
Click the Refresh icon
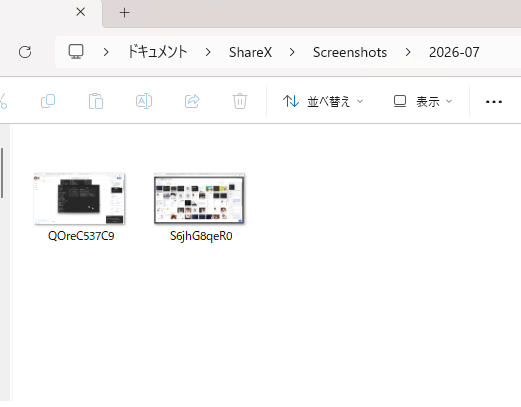[25, 52]
